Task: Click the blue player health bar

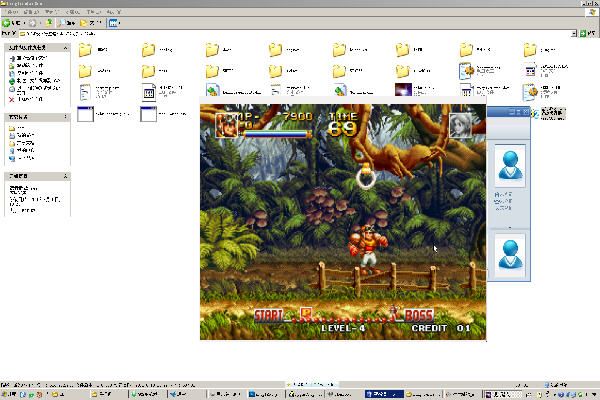Action: (277, 134)
